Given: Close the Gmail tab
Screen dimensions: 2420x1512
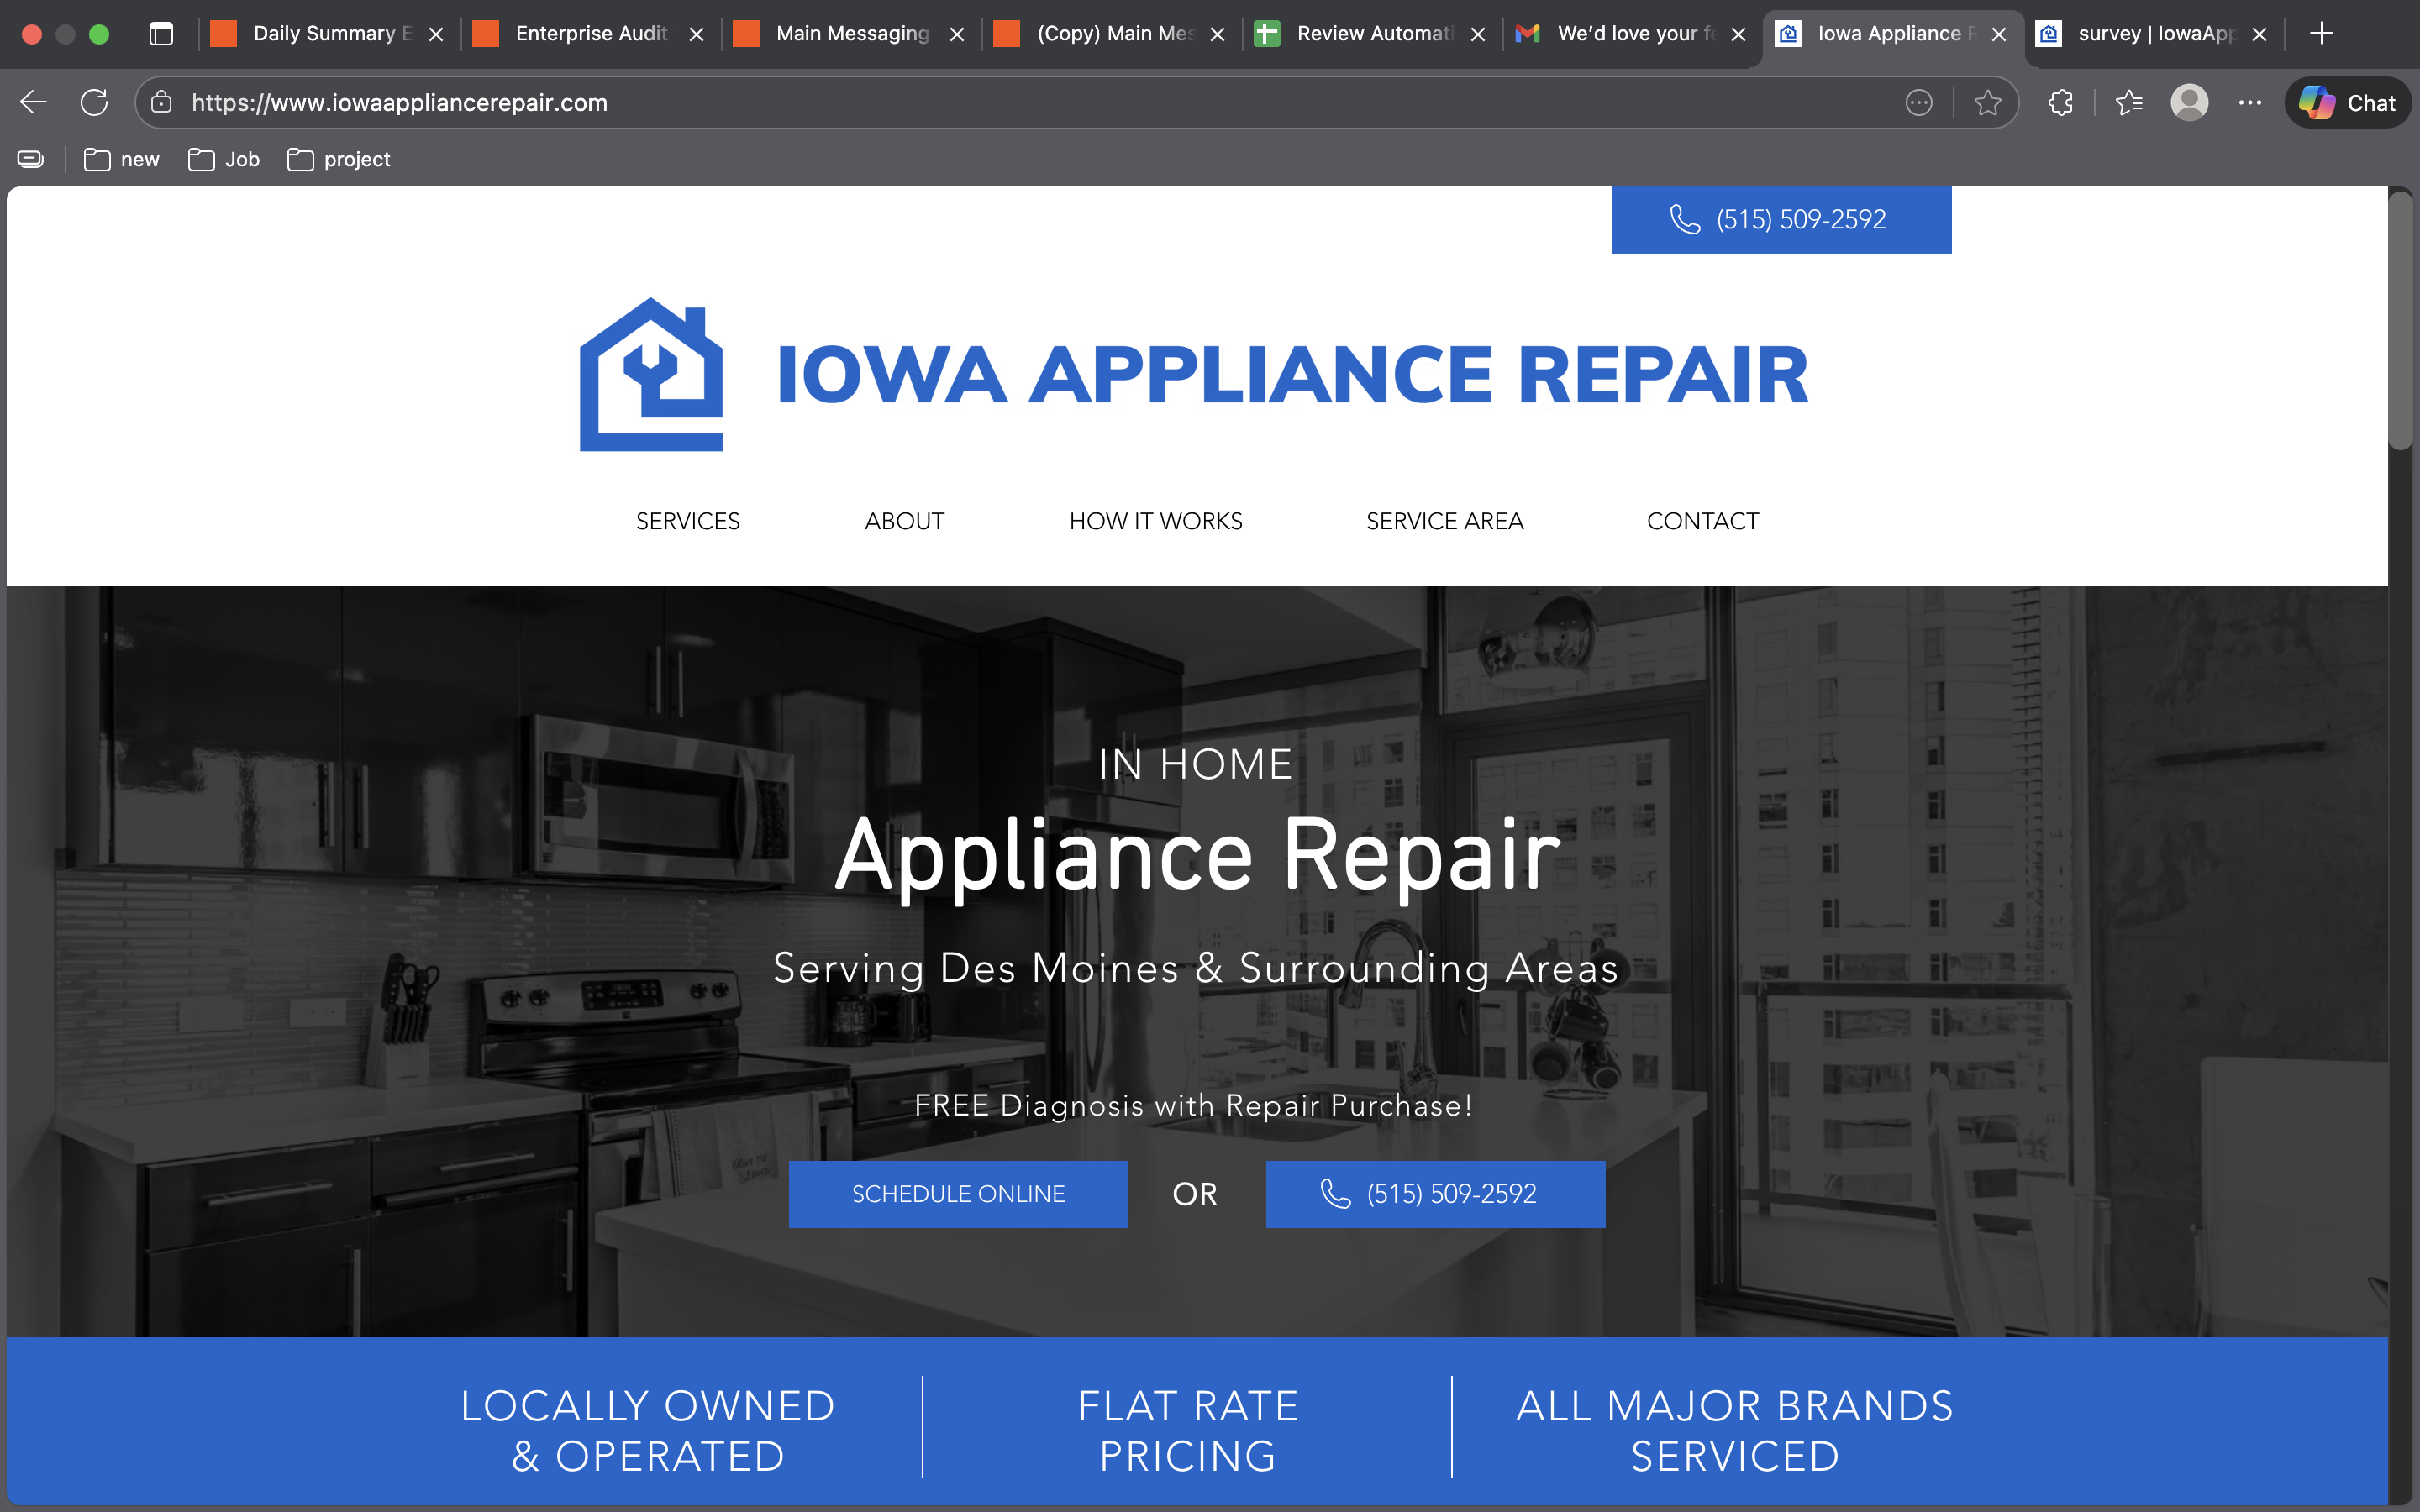Looking at the screenshot, I should click(1739, 34).
